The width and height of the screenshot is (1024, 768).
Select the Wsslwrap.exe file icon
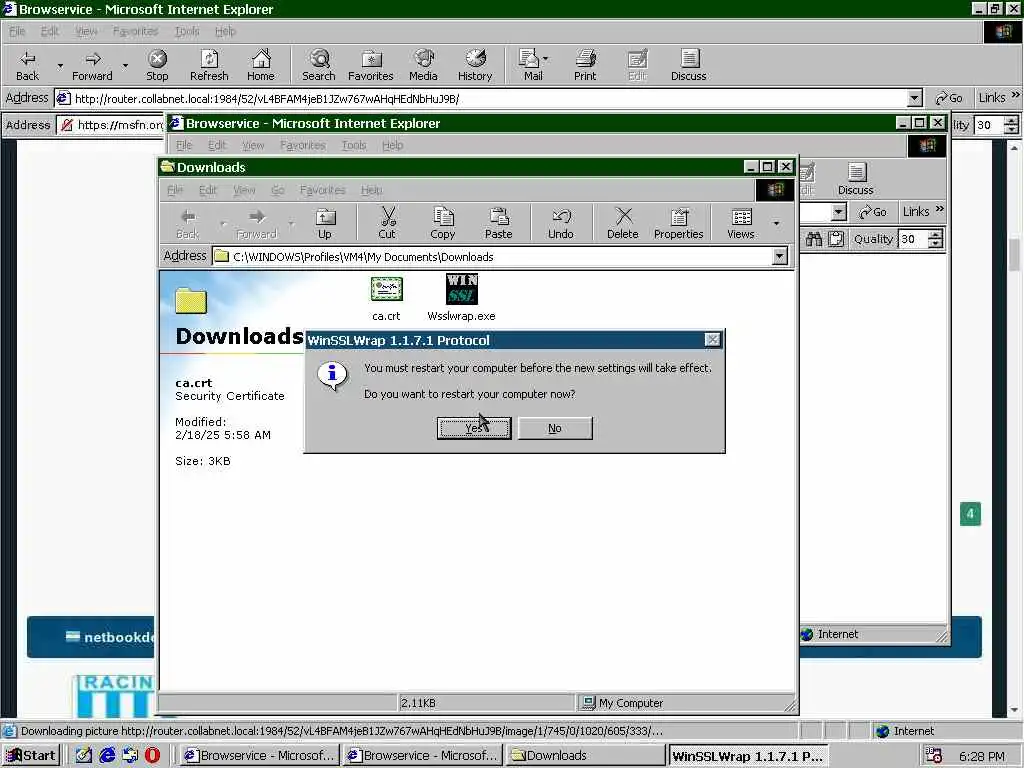click(x=462, y=289)
